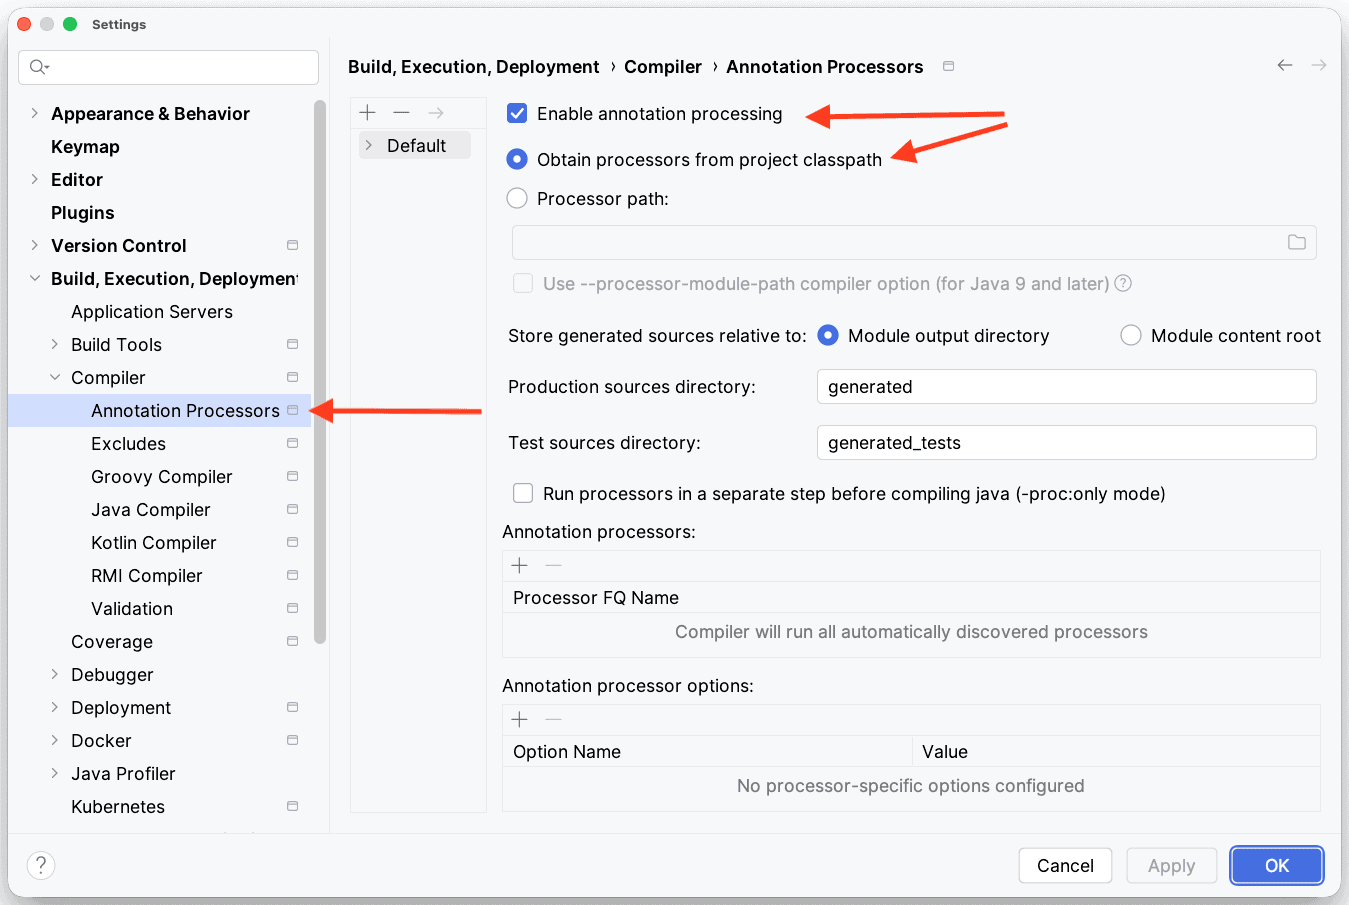Expand the Appearance & Behavior section

35,114
